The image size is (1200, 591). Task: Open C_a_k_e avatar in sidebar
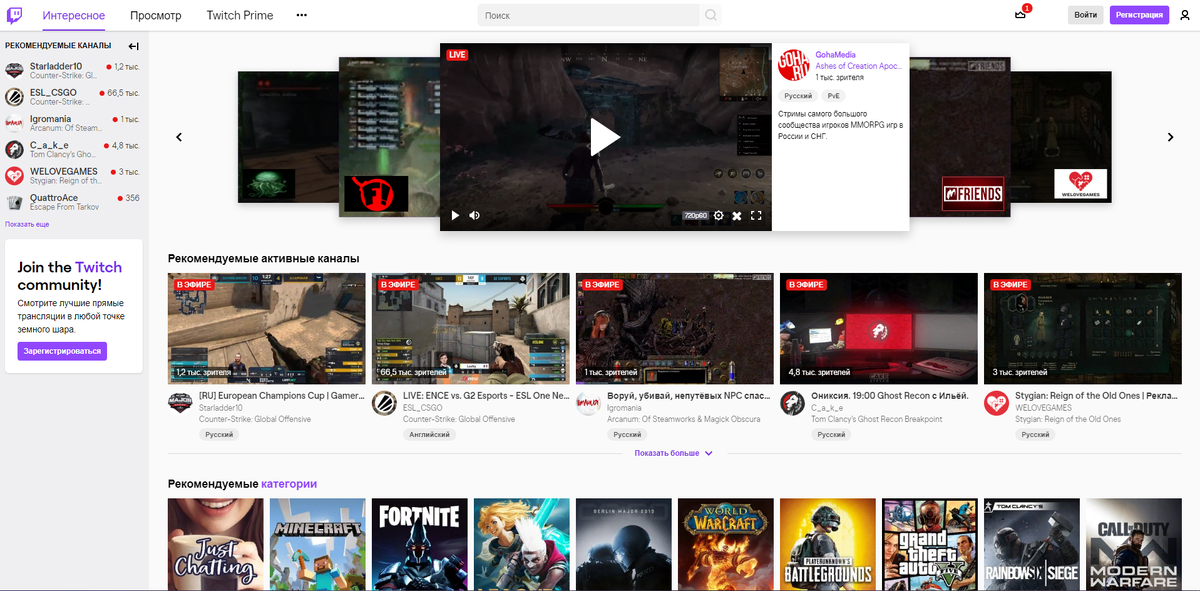[14, 150]
